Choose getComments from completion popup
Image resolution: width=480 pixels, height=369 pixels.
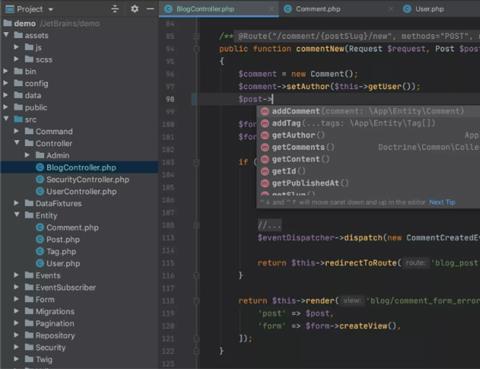tap(368, 147)
